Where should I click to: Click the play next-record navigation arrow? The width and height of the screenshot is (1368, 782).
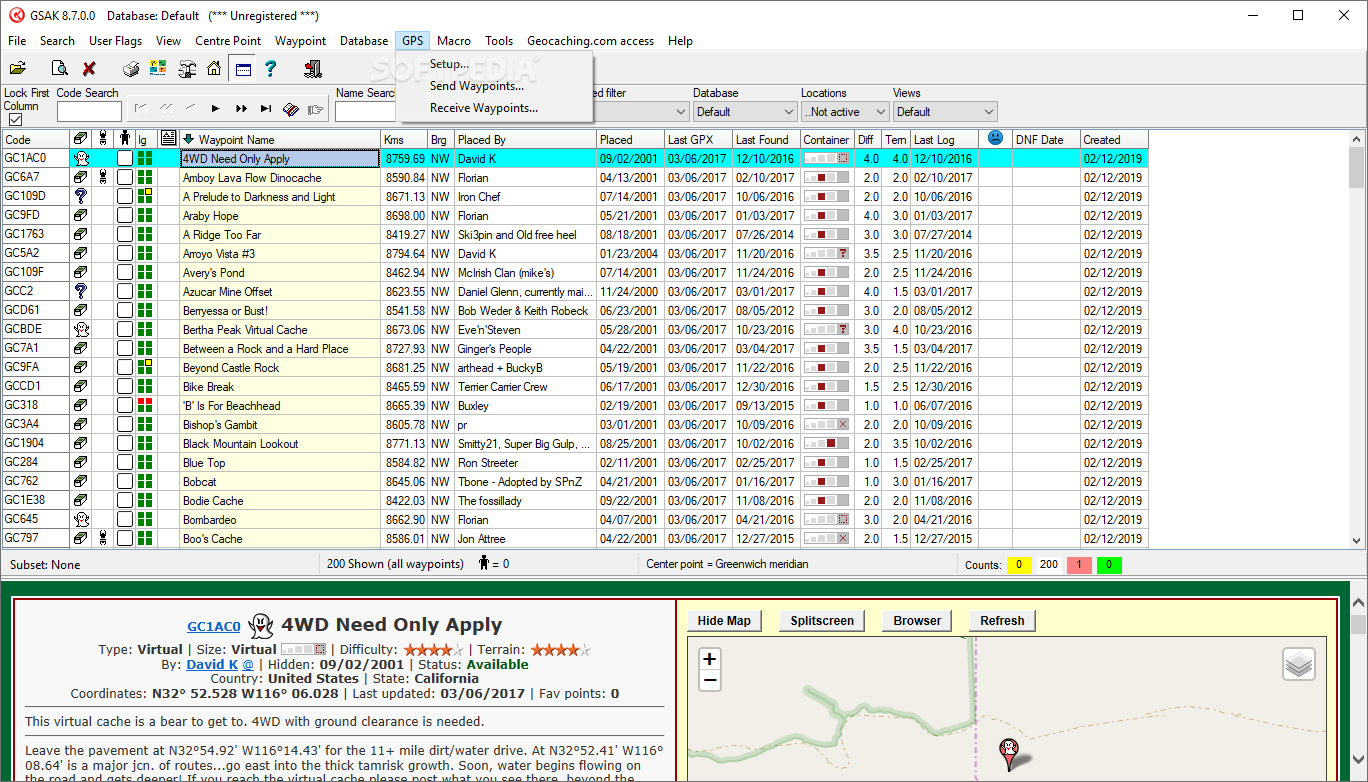click(x=215, y=108)
